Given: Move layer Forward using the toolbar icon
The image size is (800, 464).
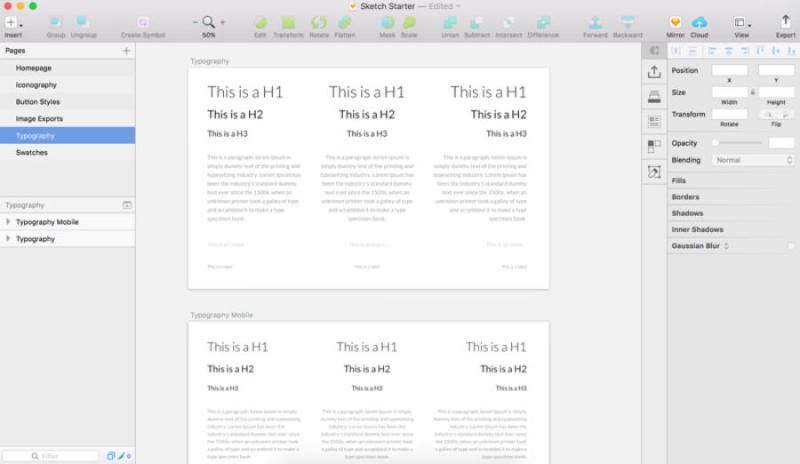Looking at the screenshot, I should [x=595, y=22].
